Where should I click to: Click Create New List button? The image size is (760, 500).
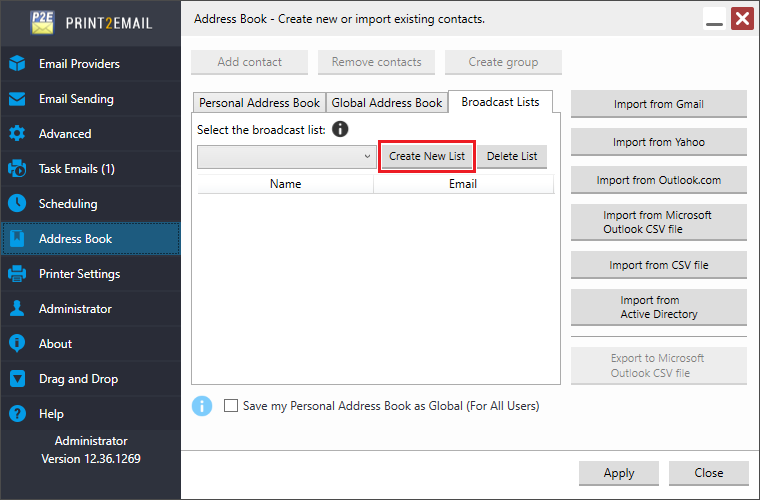click(427, 156)
